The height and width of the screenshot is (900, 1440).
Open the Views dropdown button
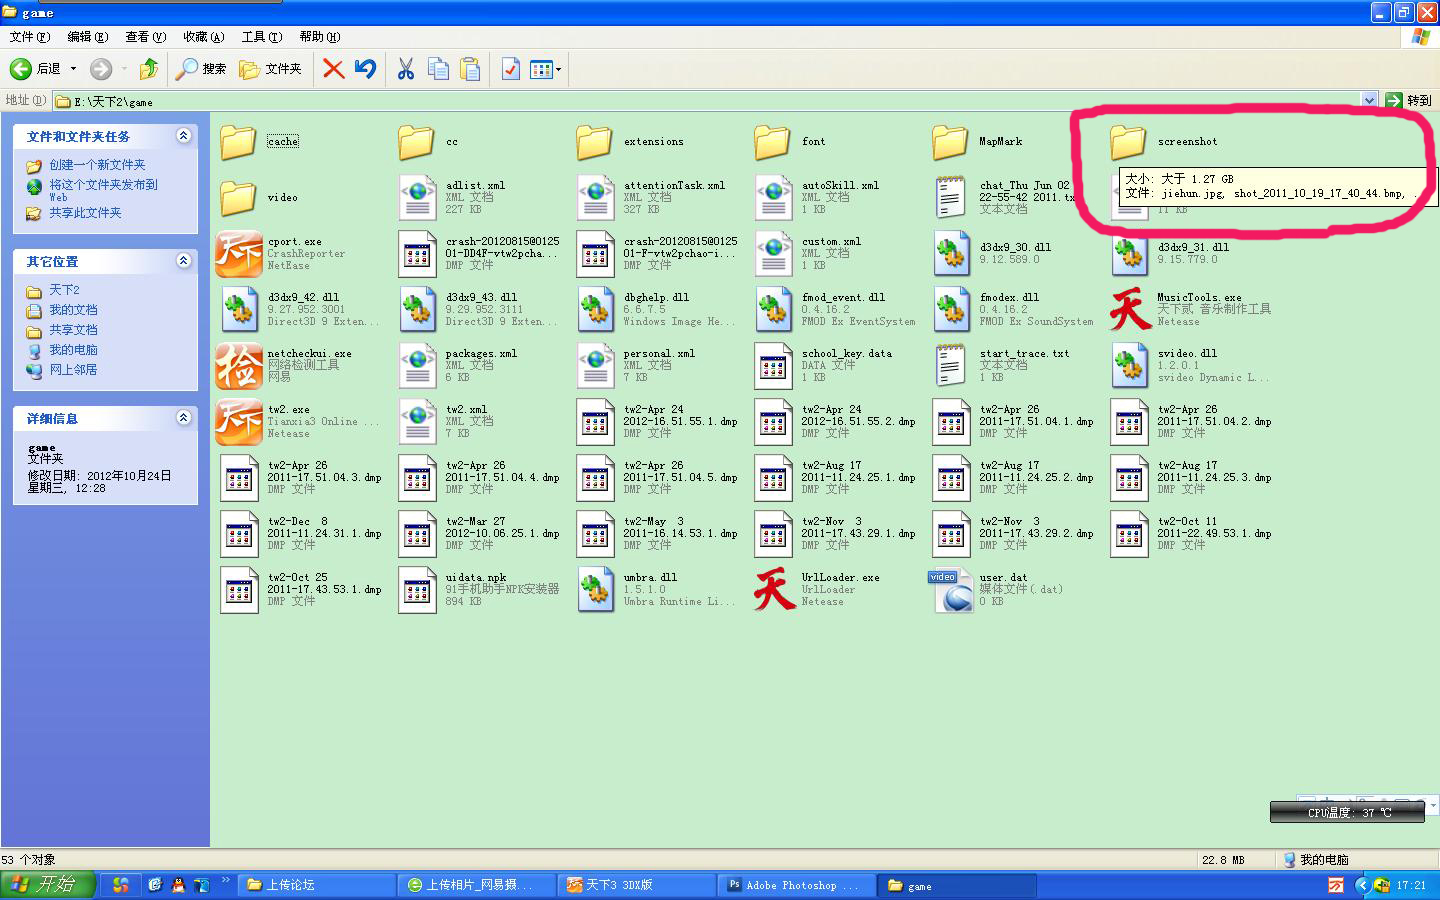(x=546, y=69)
